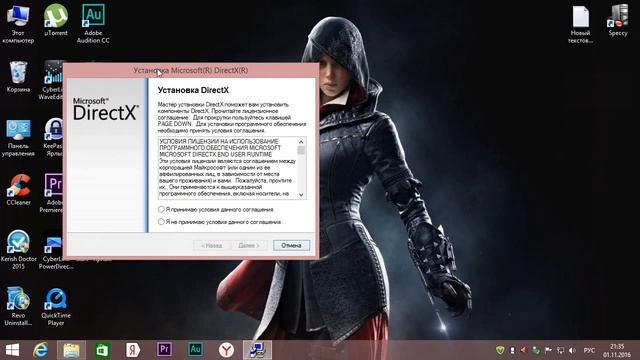Open Premiere Pro from the taskbar
The width and height of the screenshot is (640, 360).
tap(164, 350)
